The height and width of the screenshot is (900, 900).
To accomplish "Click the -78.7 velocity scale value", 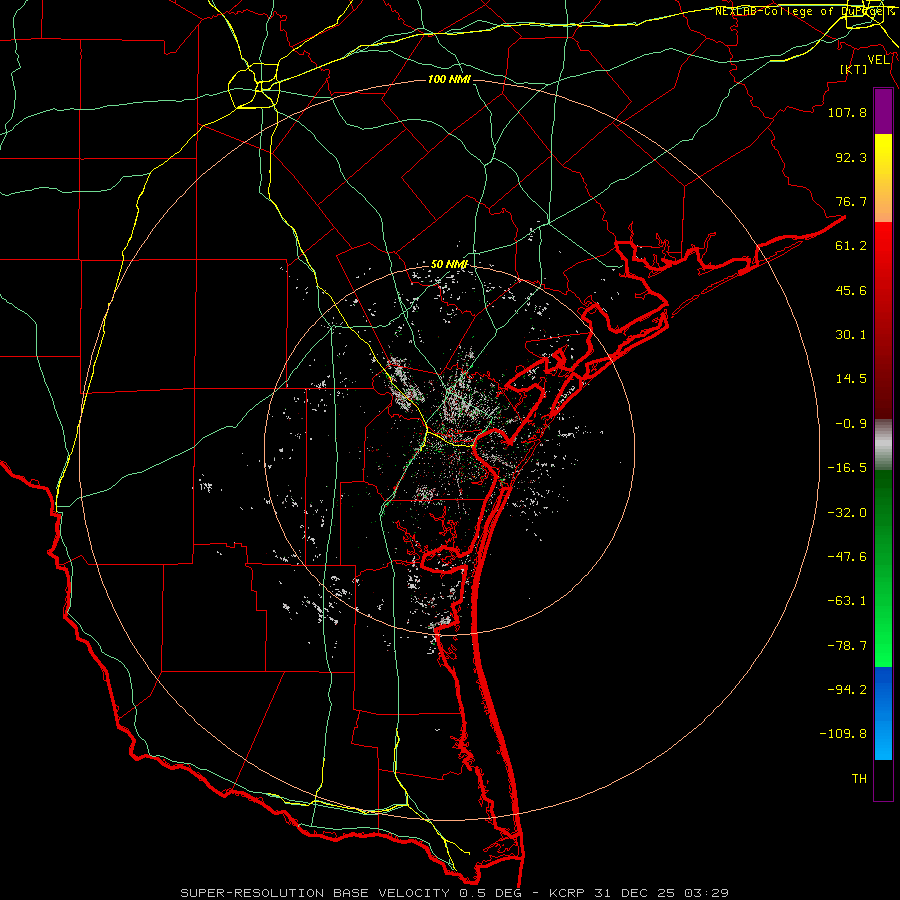I will coord(847,646).
